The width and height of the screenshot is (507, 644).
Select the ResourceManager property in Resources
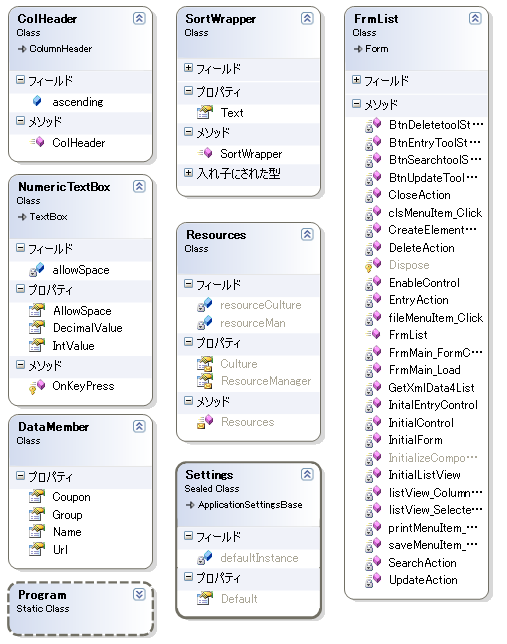pos(266,381)
